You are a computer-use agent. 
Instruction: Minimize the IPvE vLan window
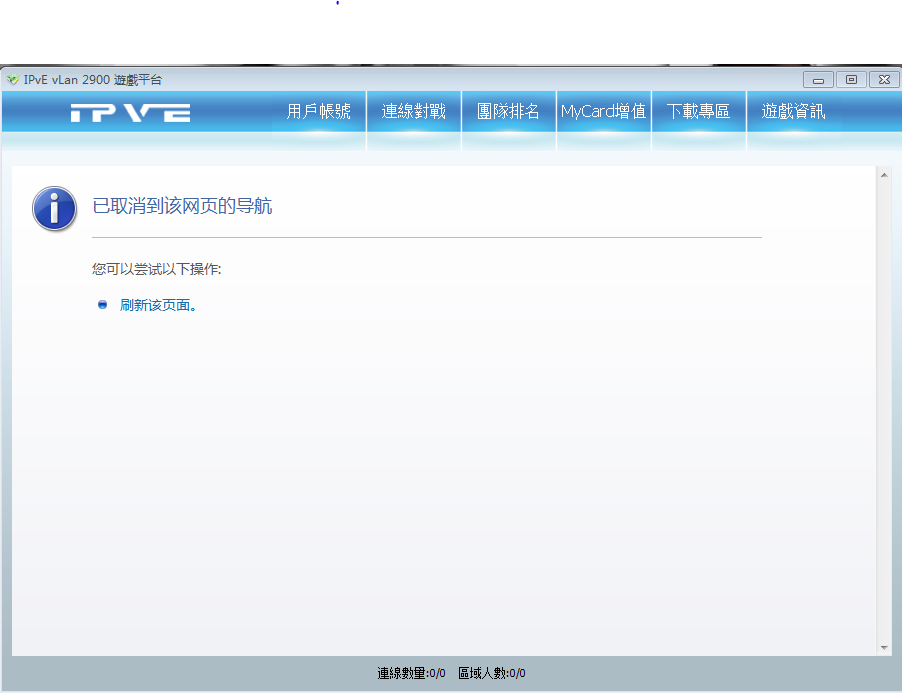(818, 80)
